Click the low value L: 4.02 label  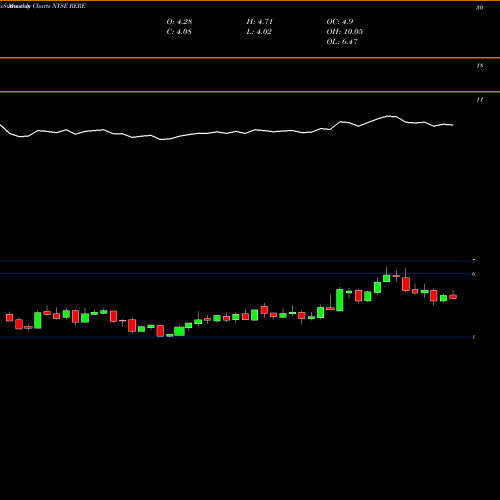click(x=259, y=32)
